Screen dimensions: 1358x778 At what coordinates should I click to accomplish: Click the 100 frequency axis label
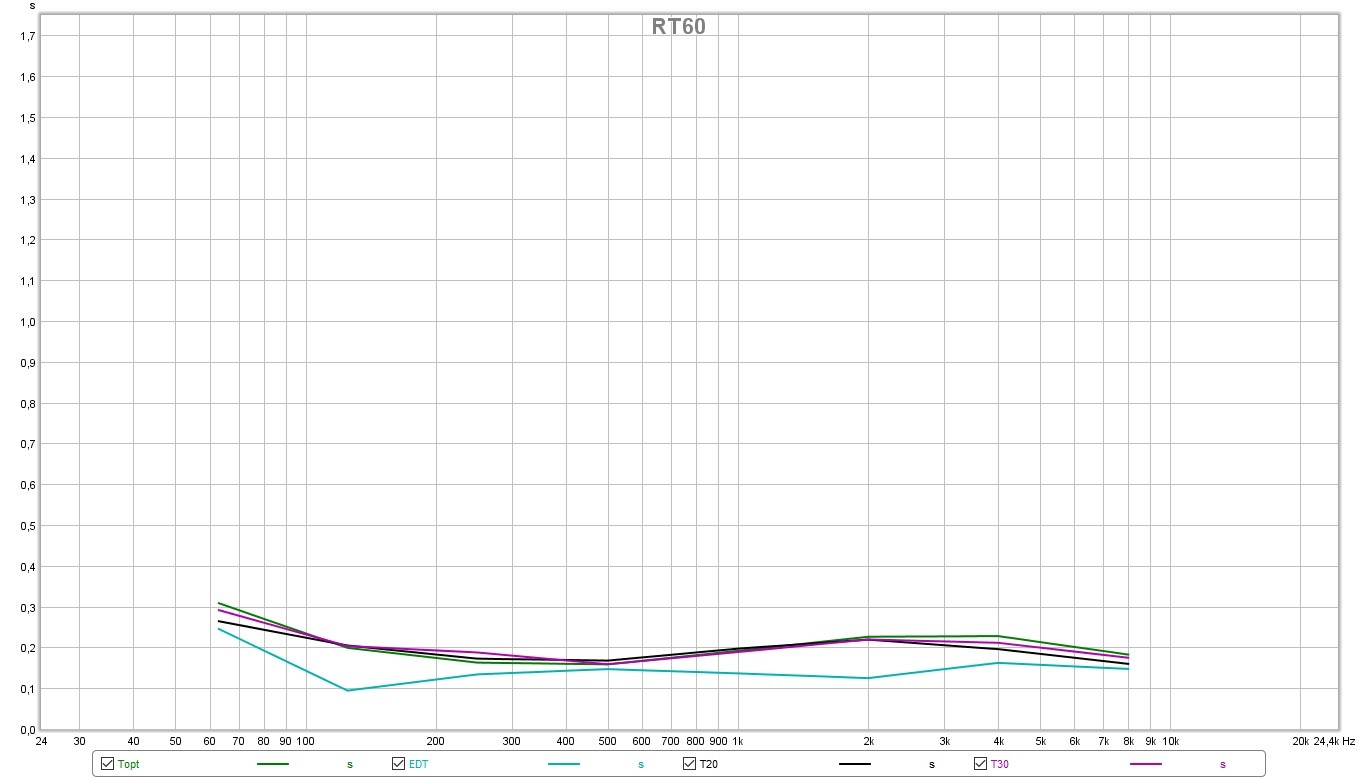(306, 742)
